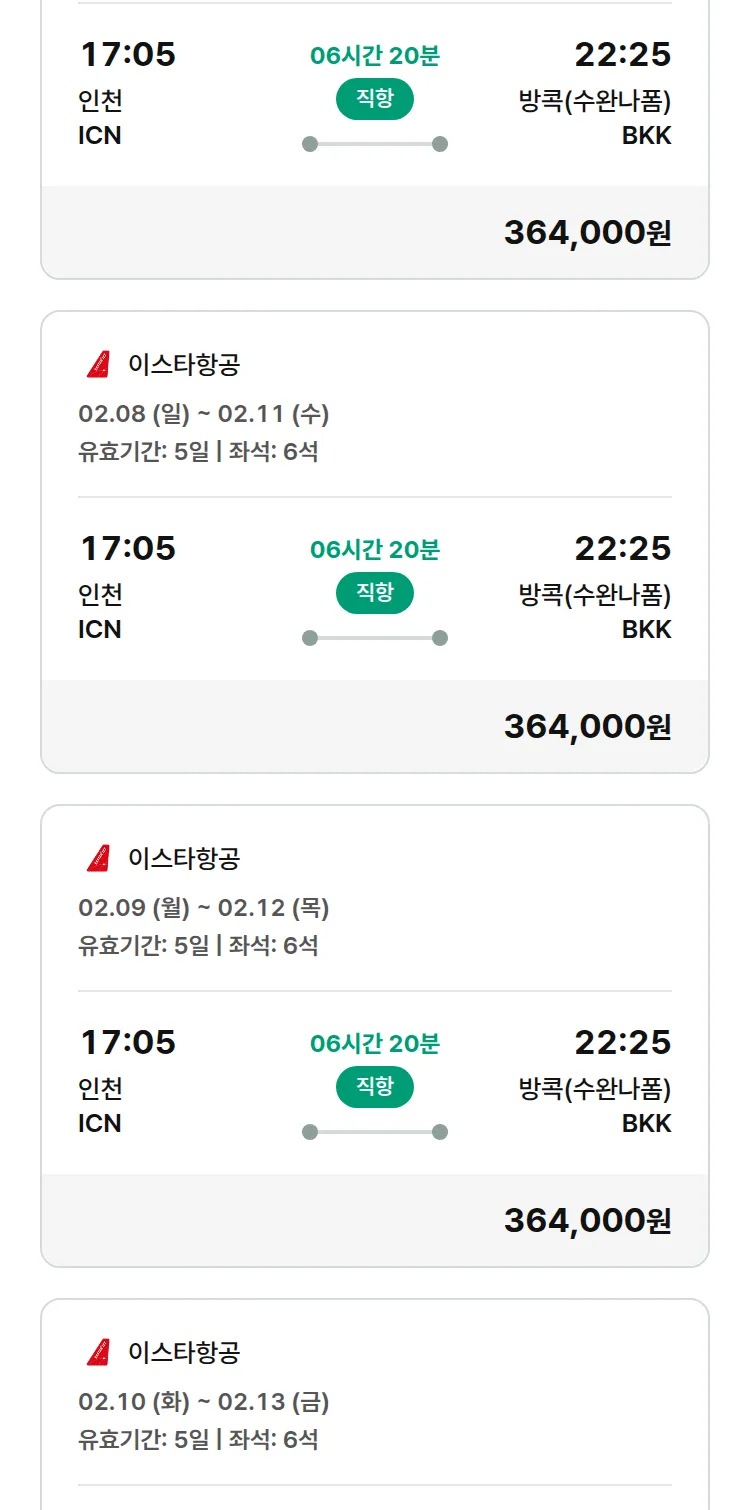Click departure dot of 02.08 flight route line

pos(310,638)
